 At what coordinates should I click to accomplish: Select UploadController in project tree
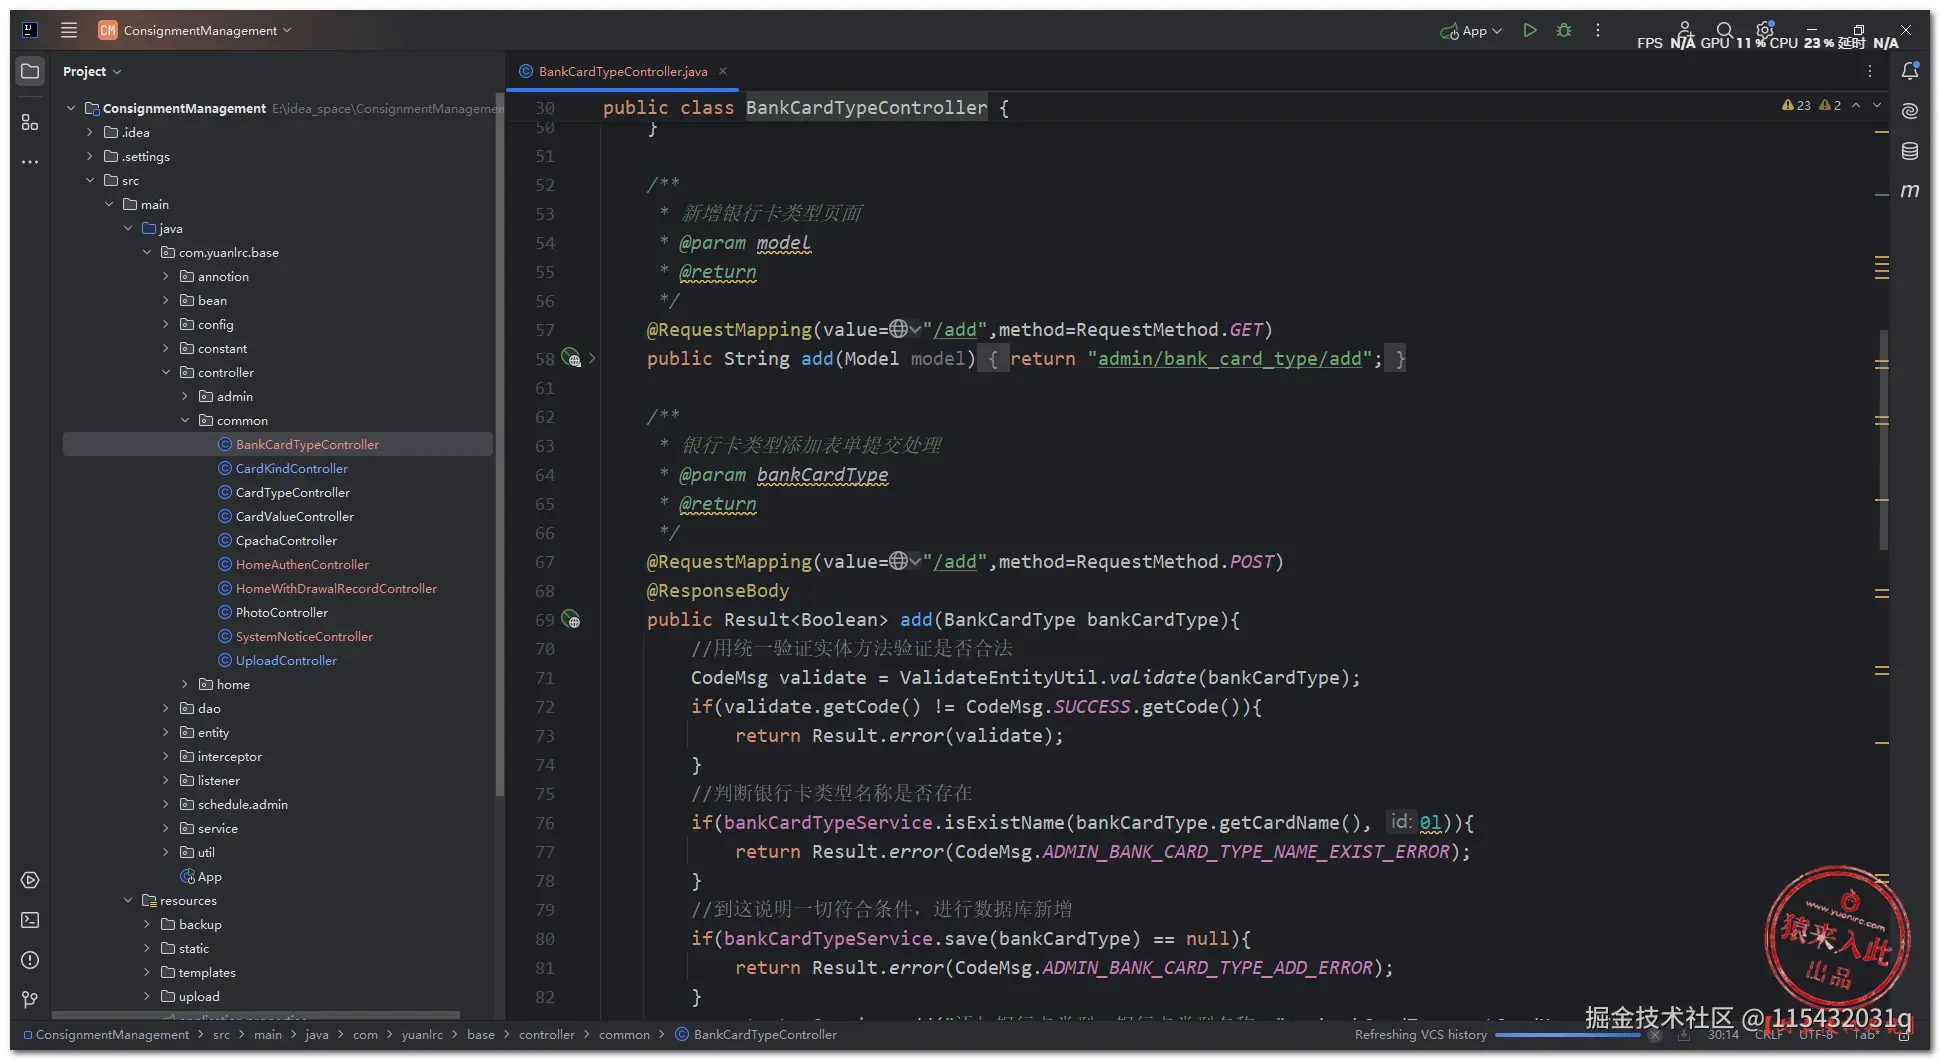coord(286,660)
